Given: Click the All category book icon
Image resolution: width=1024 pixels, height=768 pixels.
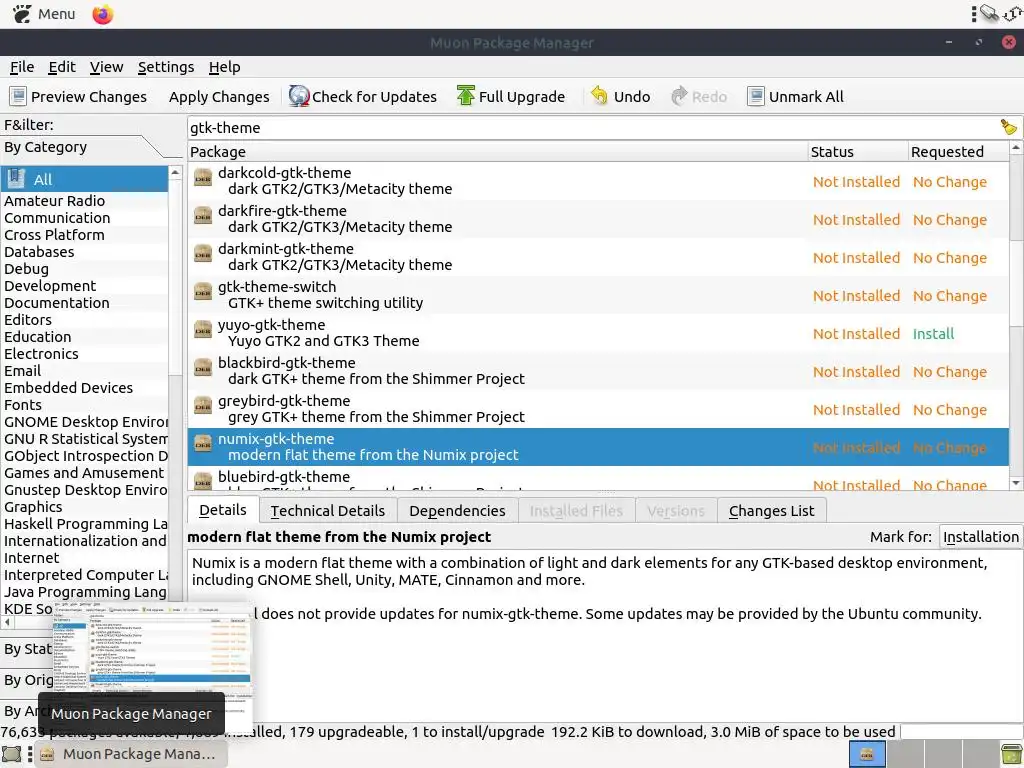Looking at the screenshot, I should (x=16, y=179).
